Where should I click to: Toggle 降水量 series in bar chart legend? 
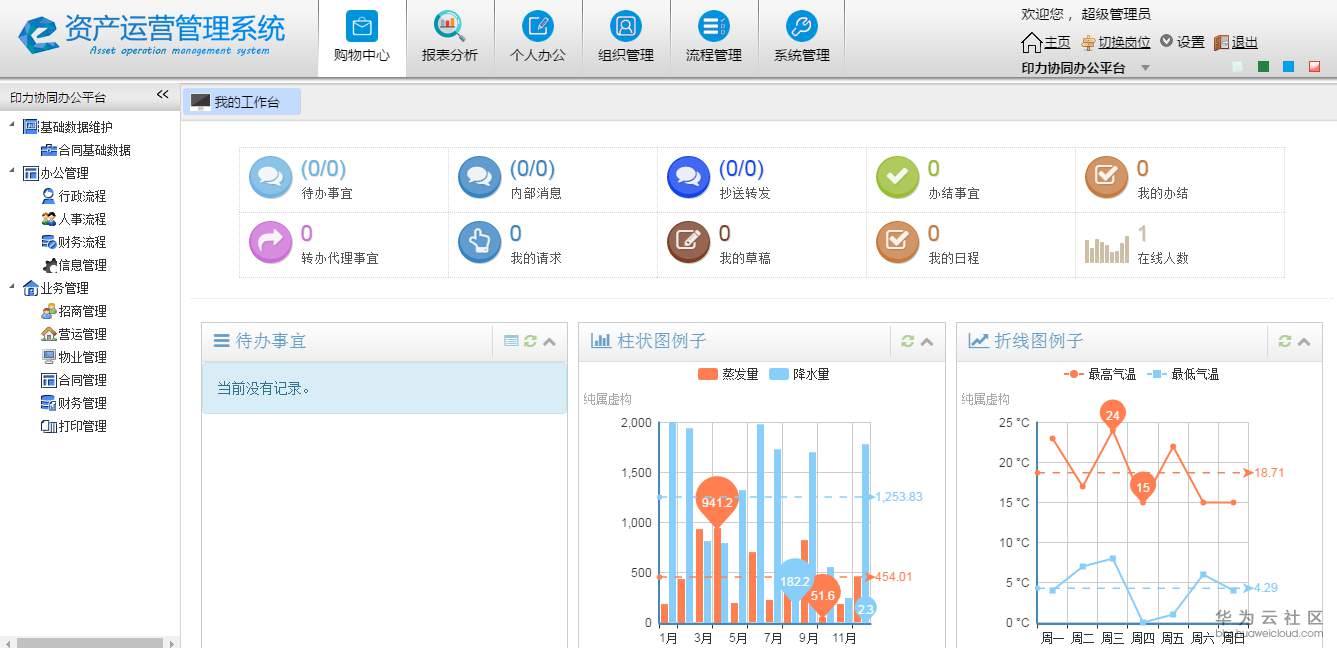800,374
